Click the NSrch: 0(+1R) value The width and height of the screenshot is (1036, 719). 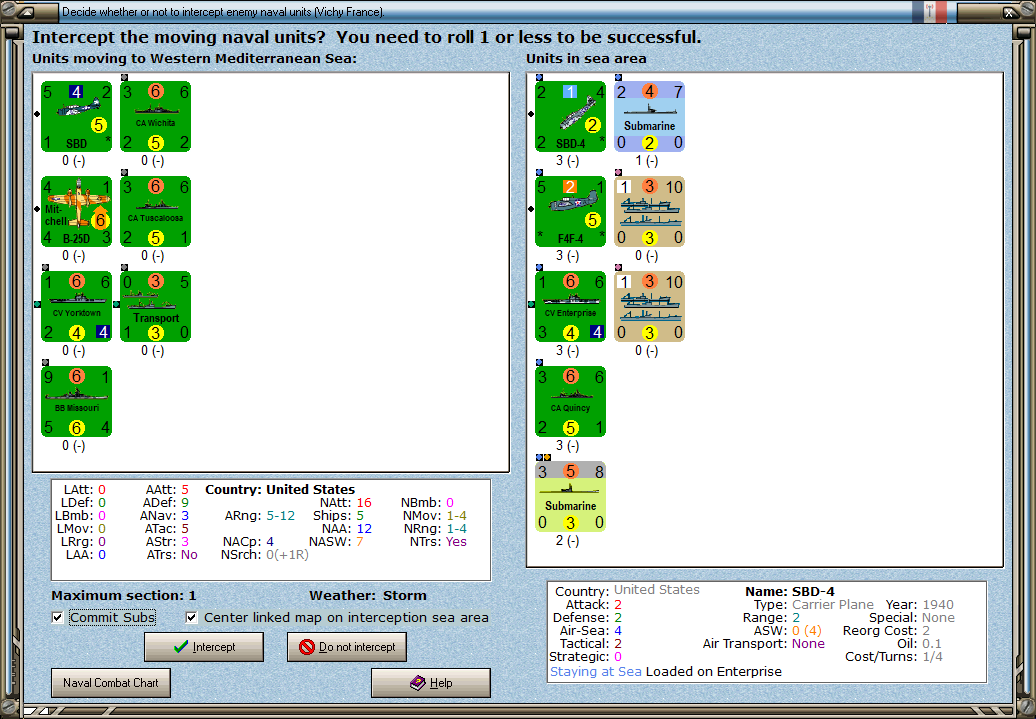[x=265, y=554]
